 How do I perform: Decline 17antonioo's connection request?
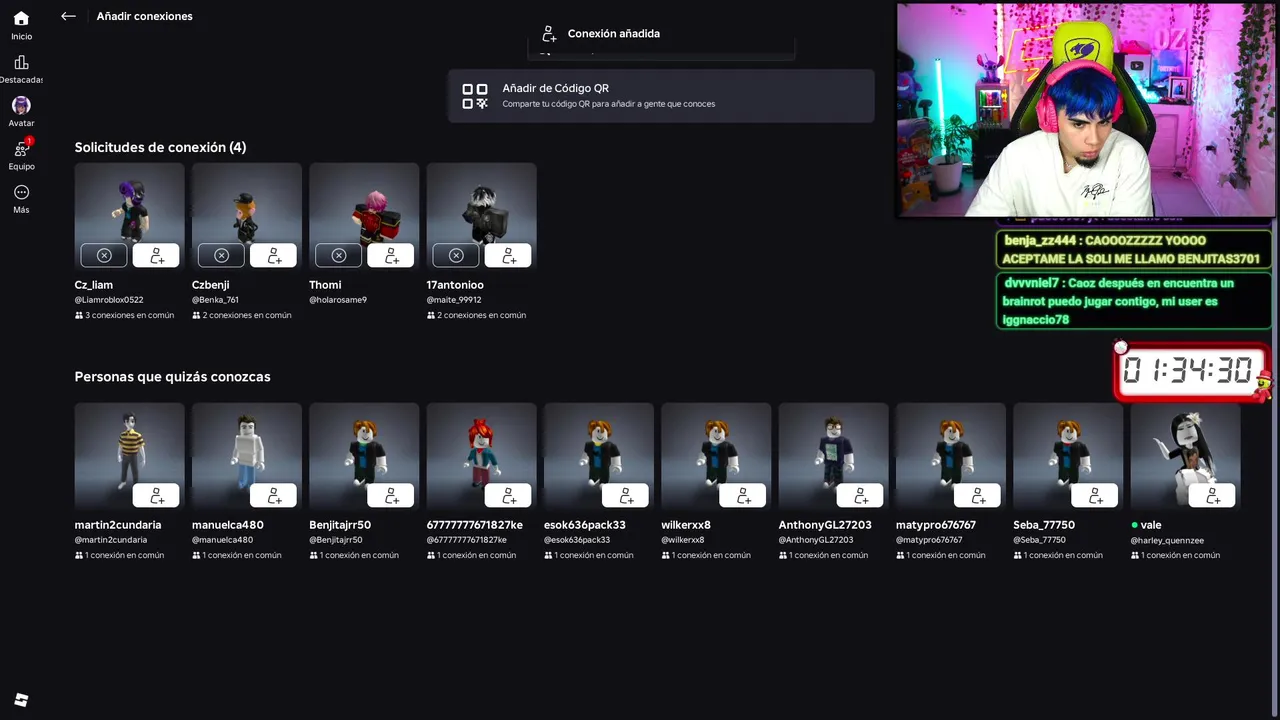point(456,255)
